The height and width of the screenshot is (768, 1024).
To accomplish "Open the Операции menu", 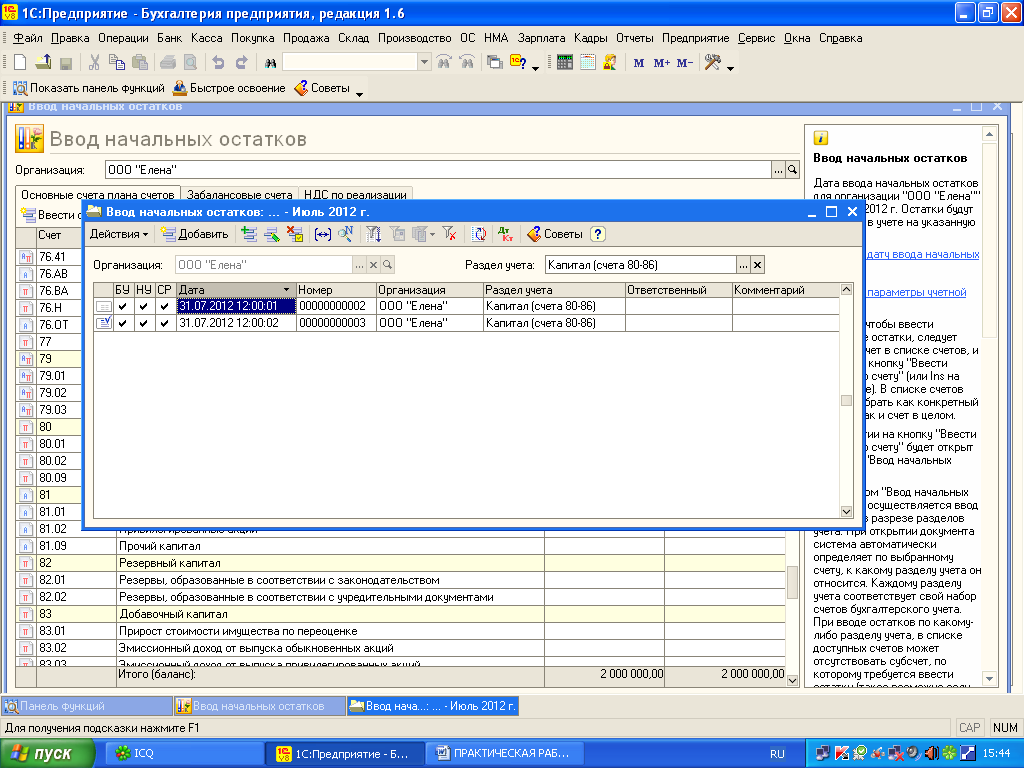I will 123,38.
